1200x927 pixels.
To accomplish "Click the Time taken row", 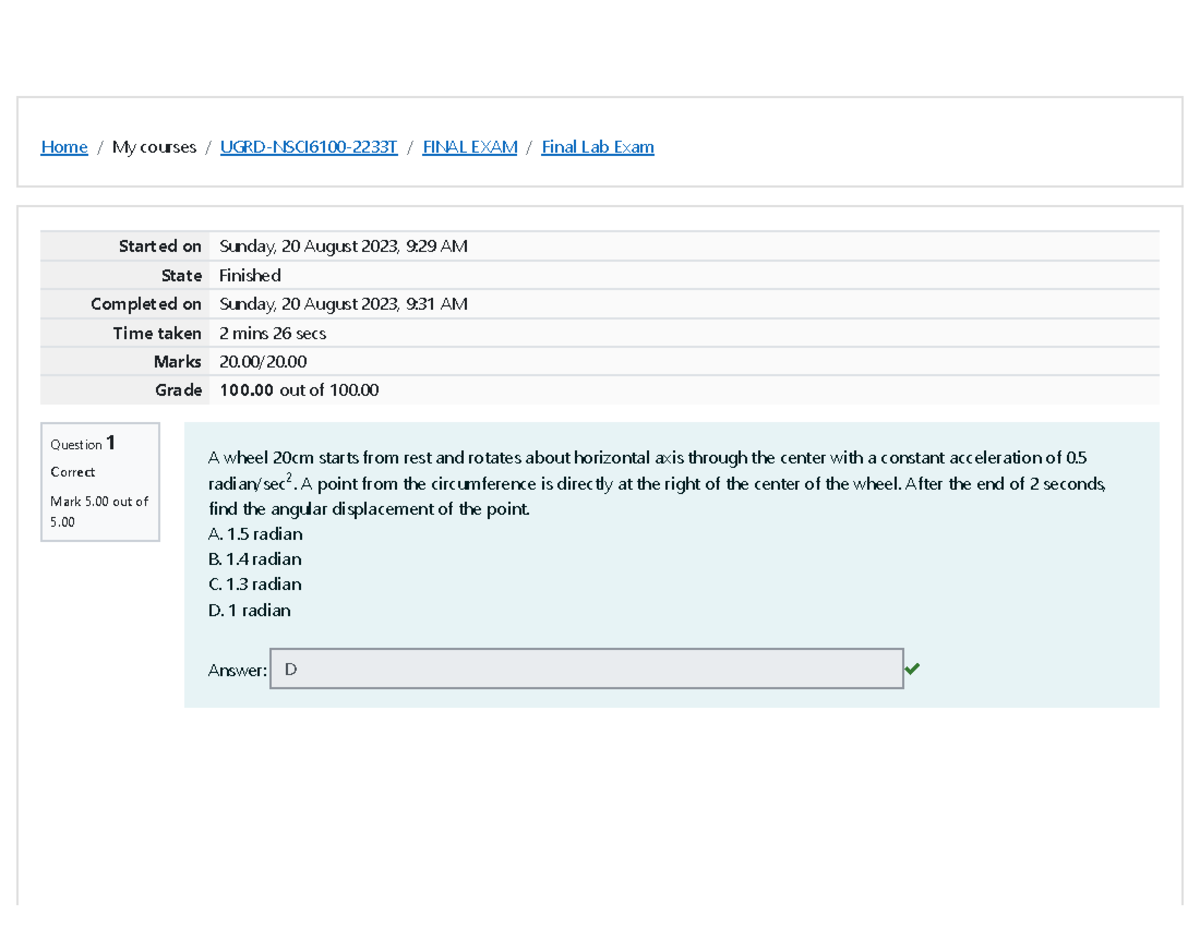I will pyautogui.click(x=272, y=332).
